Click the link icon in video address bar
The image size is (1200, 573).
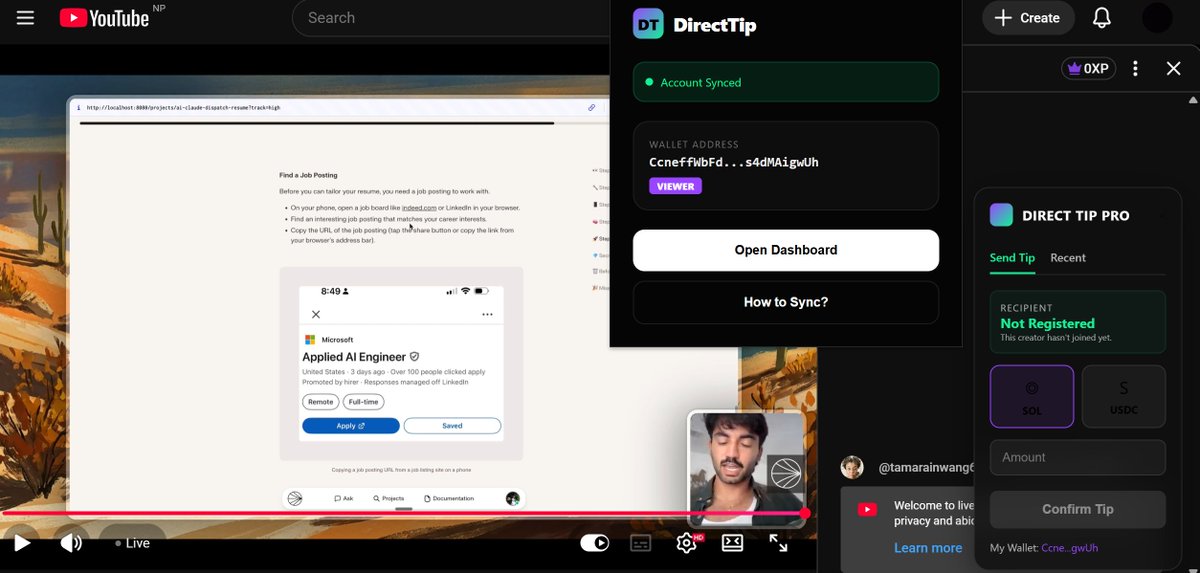tap(591, 107)
